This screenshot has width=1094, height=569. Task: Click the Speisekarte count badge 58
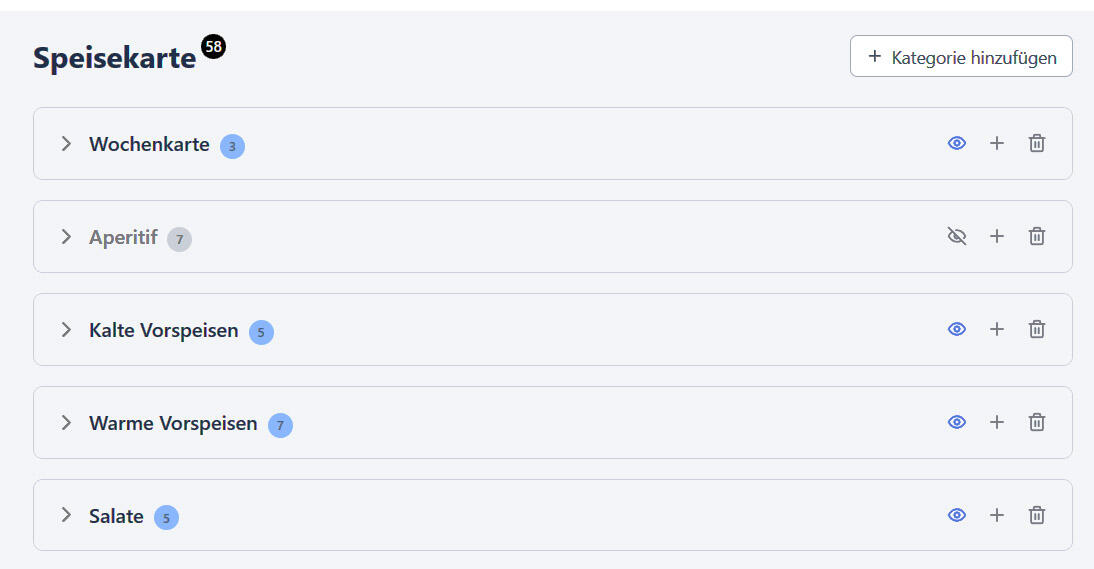click(x=213, y=47)
